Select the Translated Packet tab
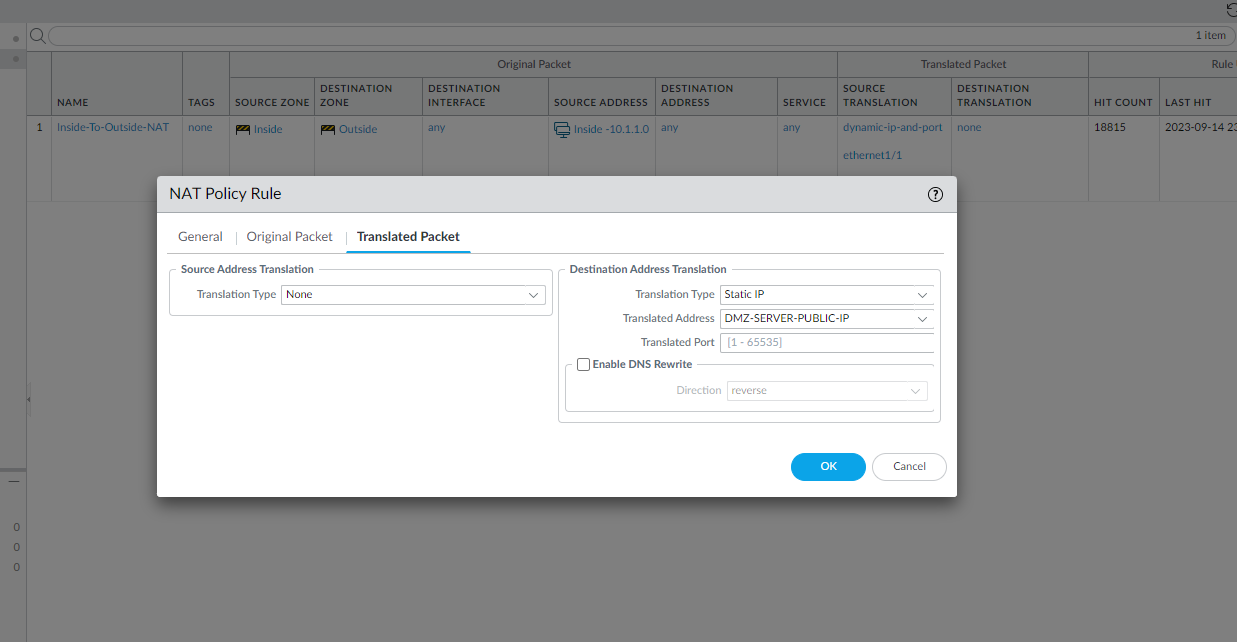 point(408,236)
